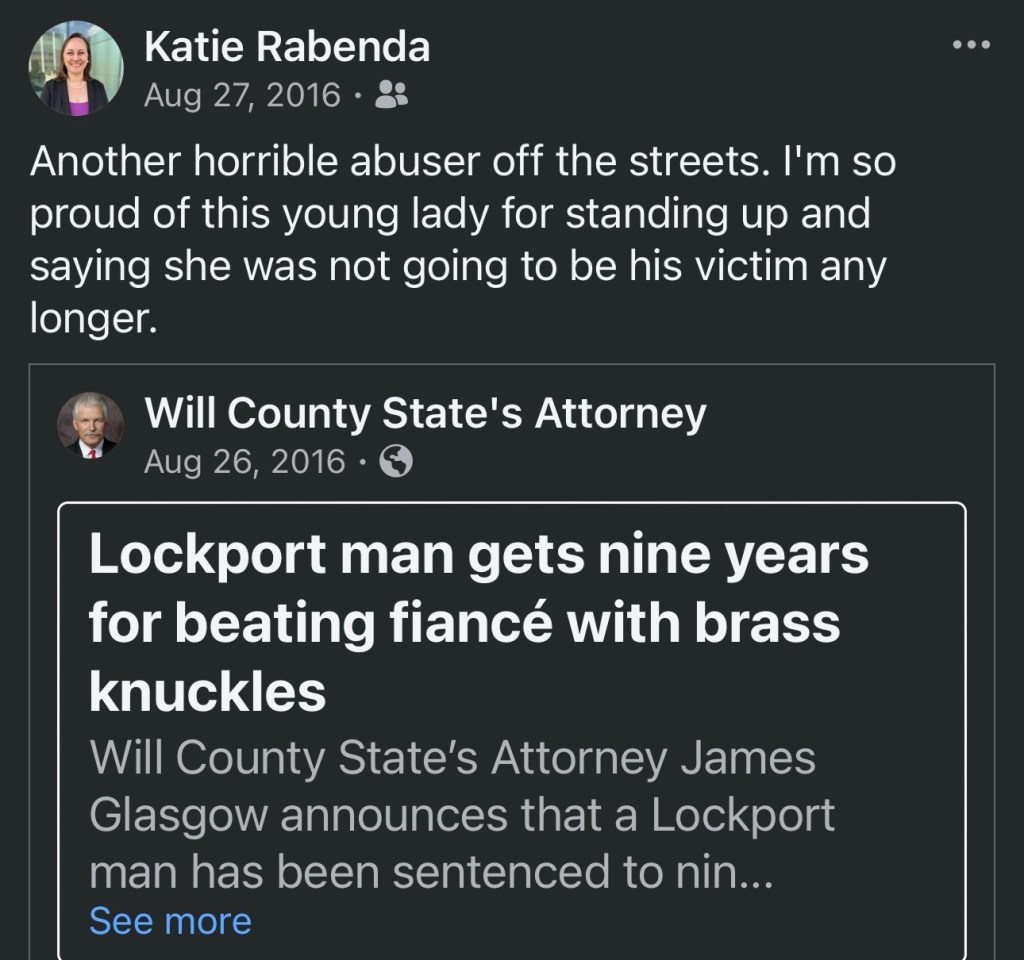Tap the 'Will County State's Attorney James' description line
Viewport: 1024px width, 960px height.
click(x=452, y=758)
